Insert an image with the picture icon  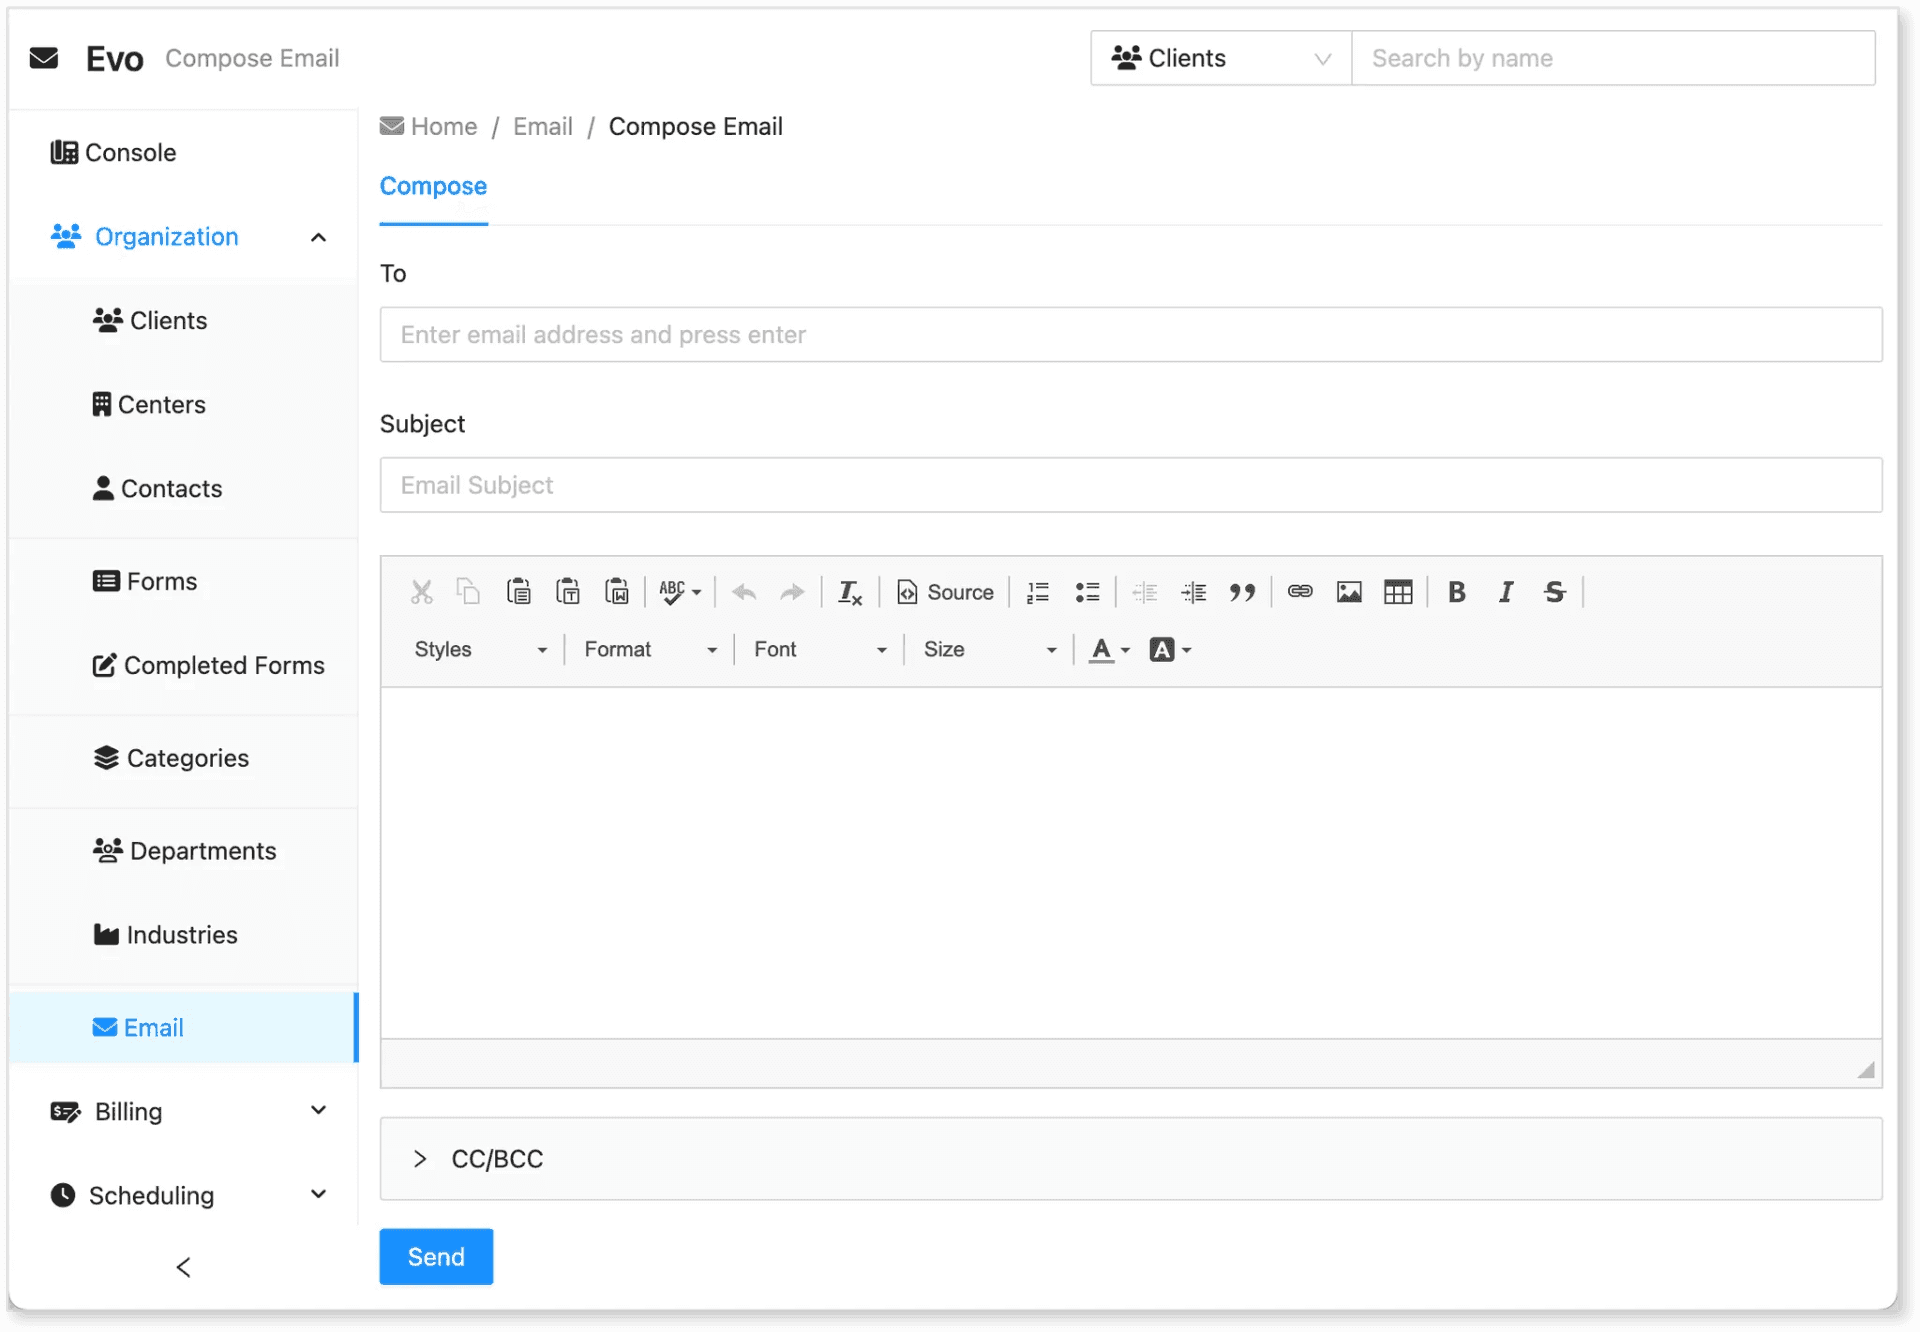click(x=1349, y=592)
